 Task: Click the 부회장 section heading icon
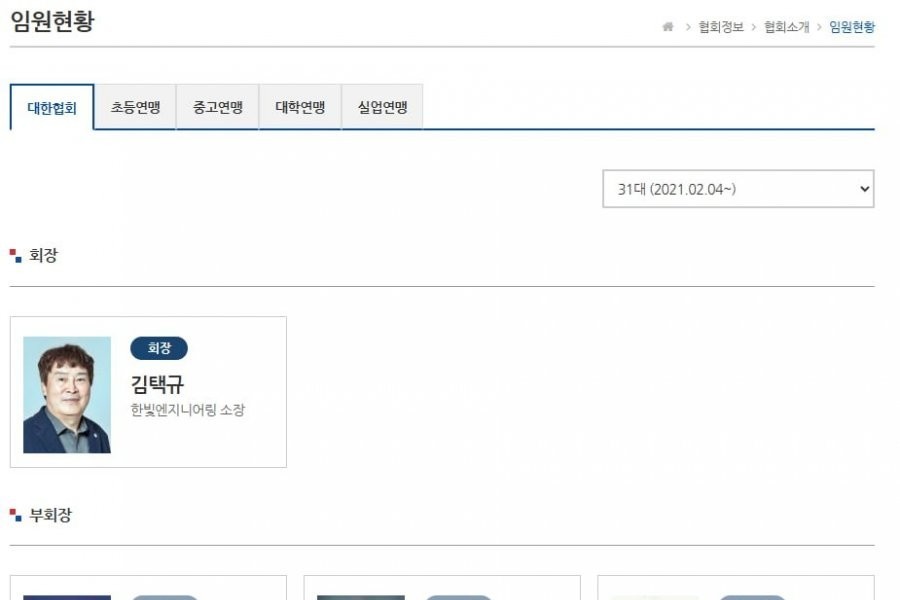point(15,515)
